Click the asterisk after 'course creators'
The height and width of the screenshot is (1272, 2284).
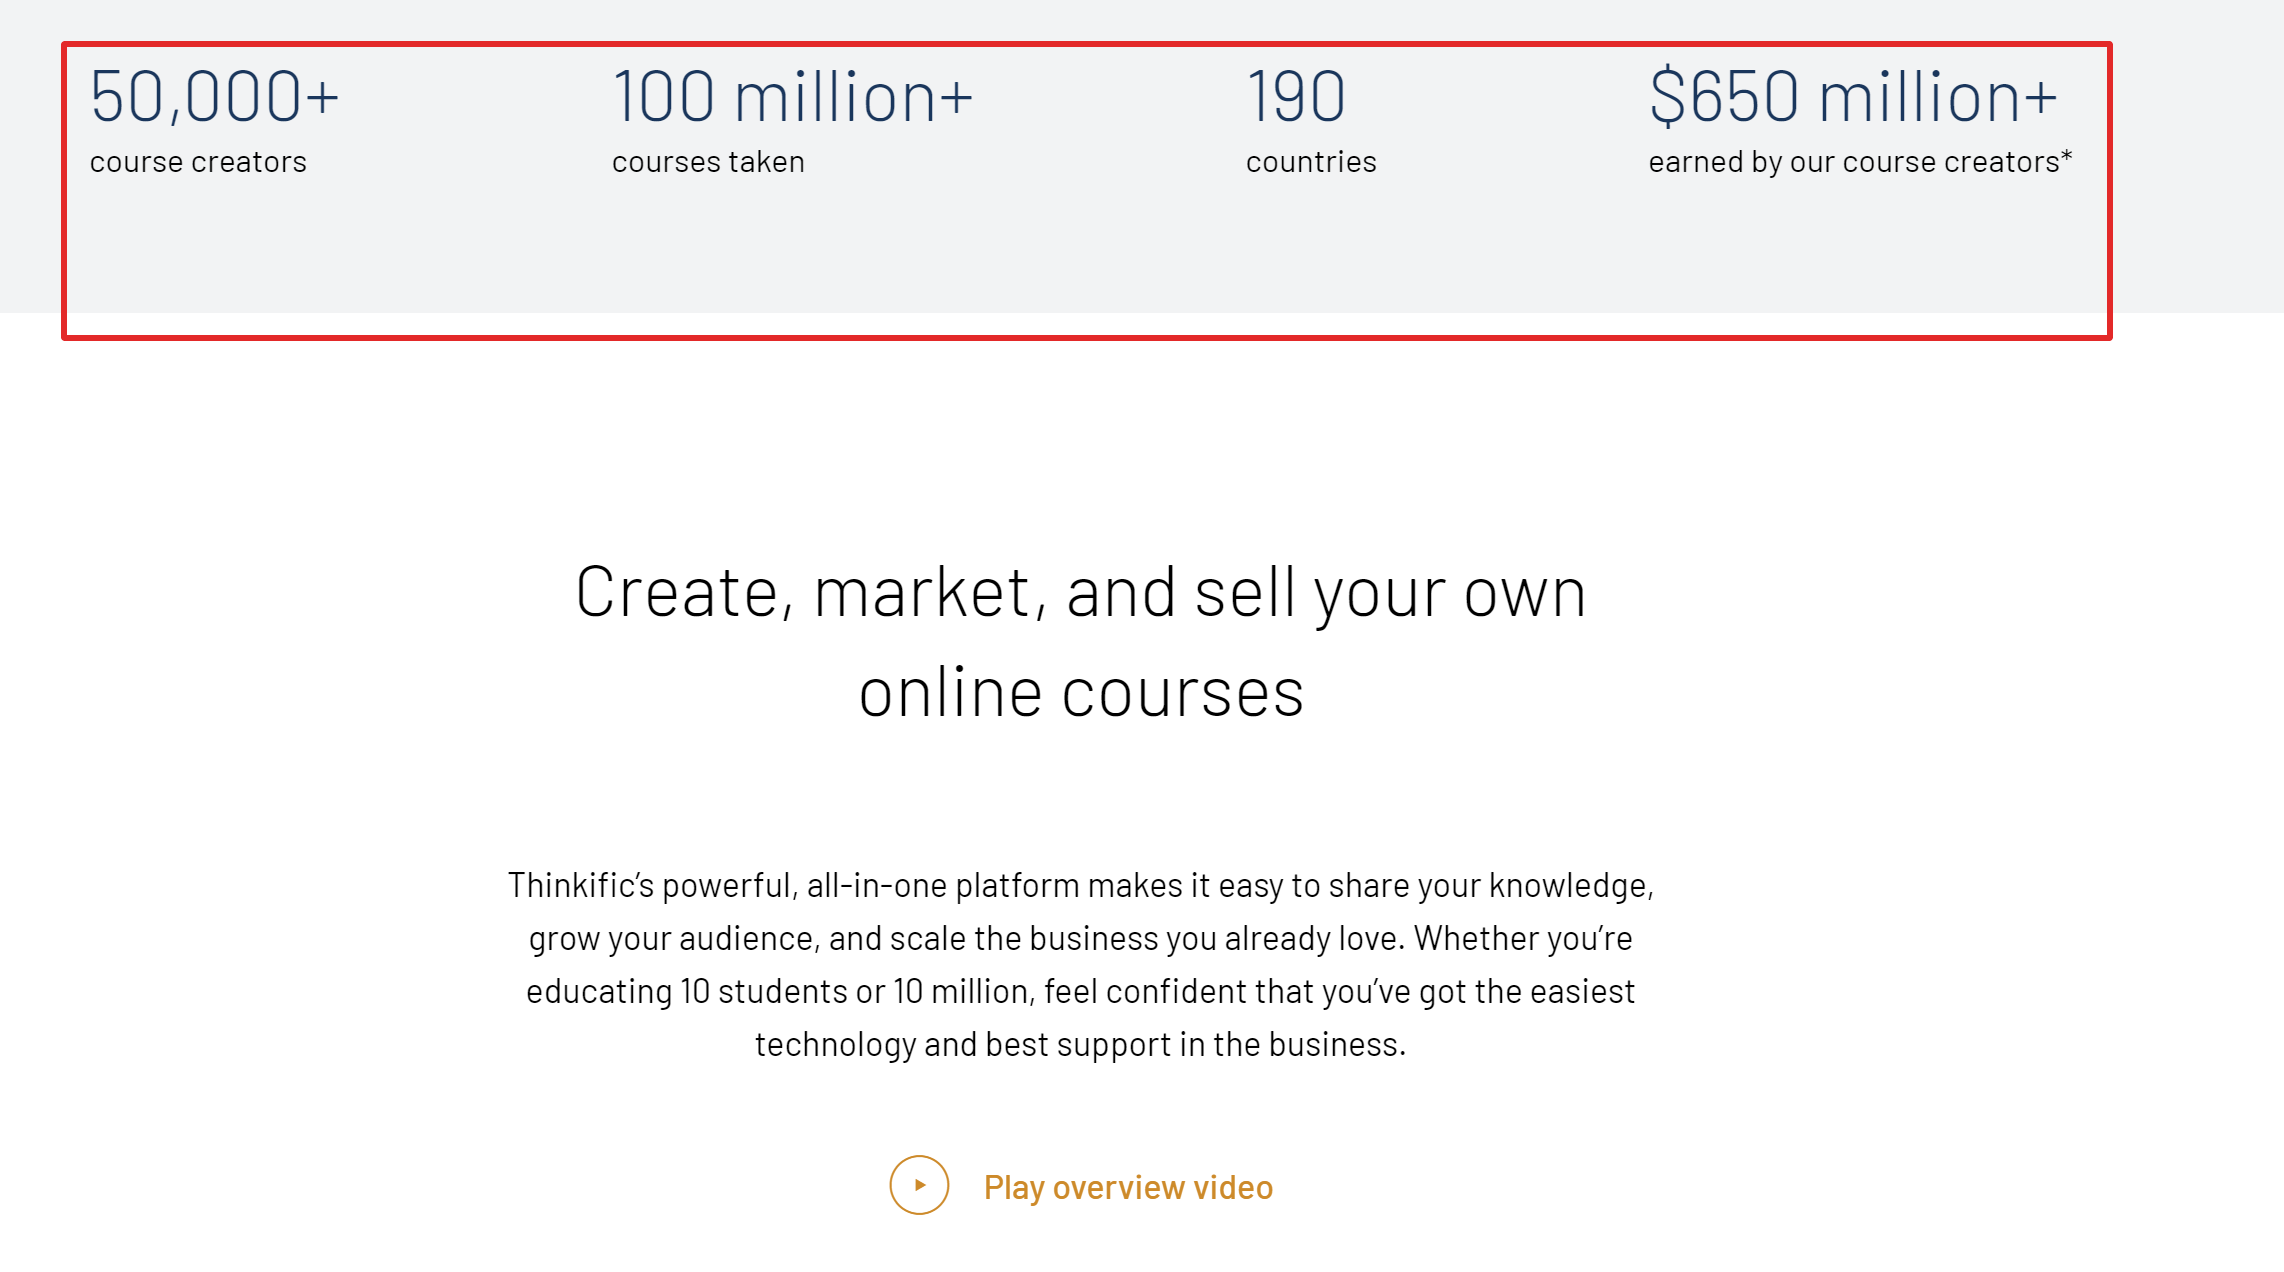2069,154
